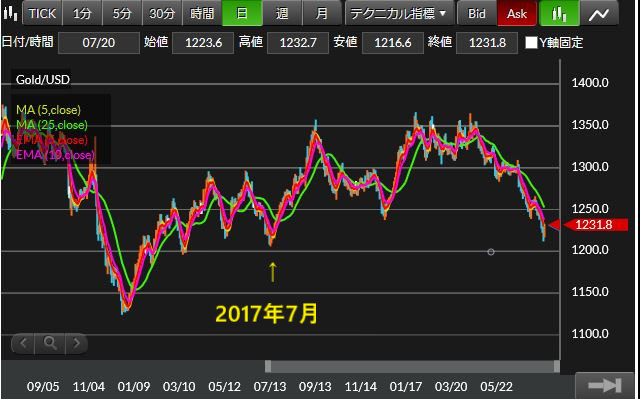The height and width of the screenshot is (399, 640).
Task: Click the 07/13 date axis label
Action: point(269,386)
